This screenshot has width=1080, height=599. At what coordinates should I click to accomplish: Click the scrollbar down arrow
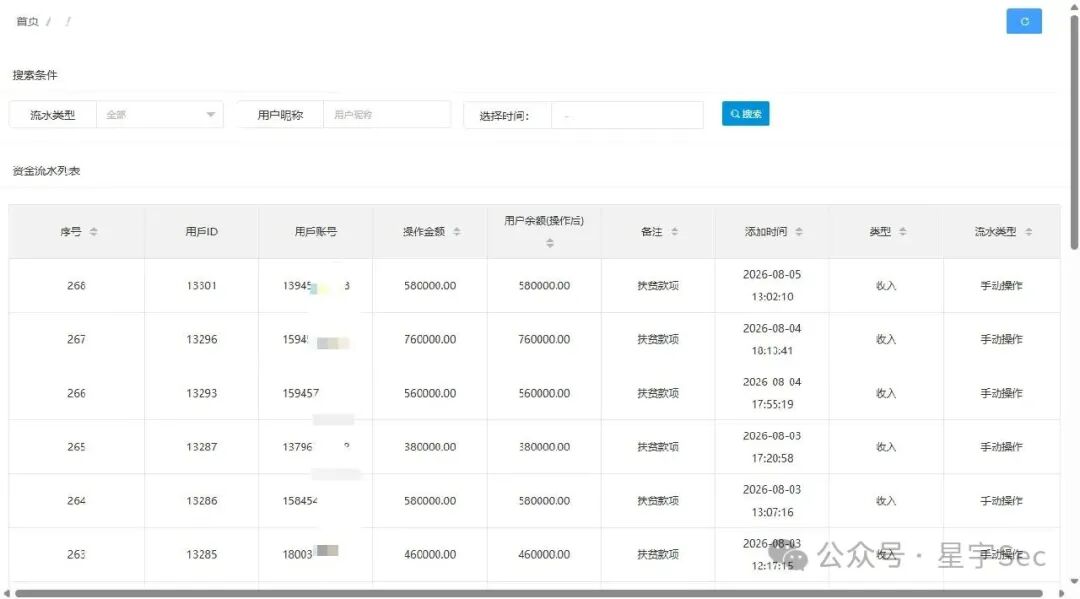click(1074, 582)
